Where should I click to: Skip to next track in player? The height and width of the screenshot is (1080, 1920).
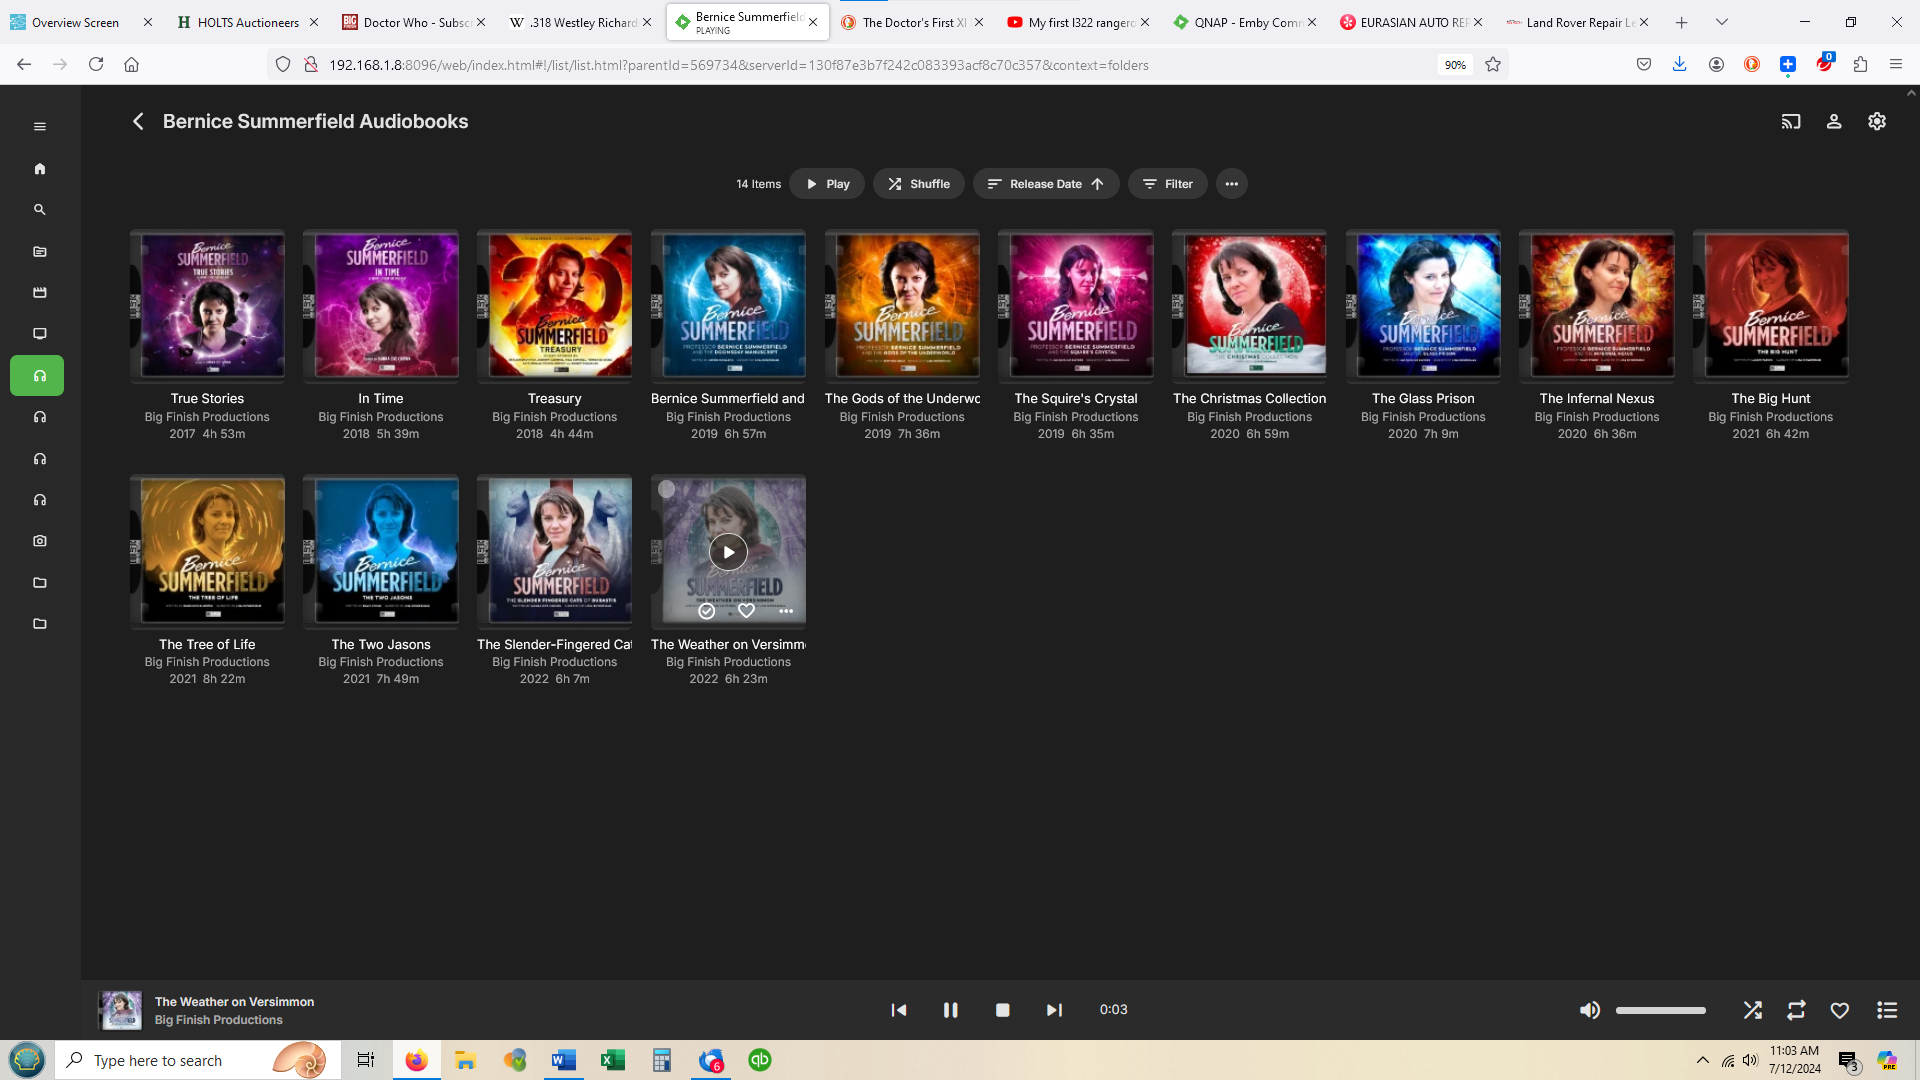coord(1054,1010)
